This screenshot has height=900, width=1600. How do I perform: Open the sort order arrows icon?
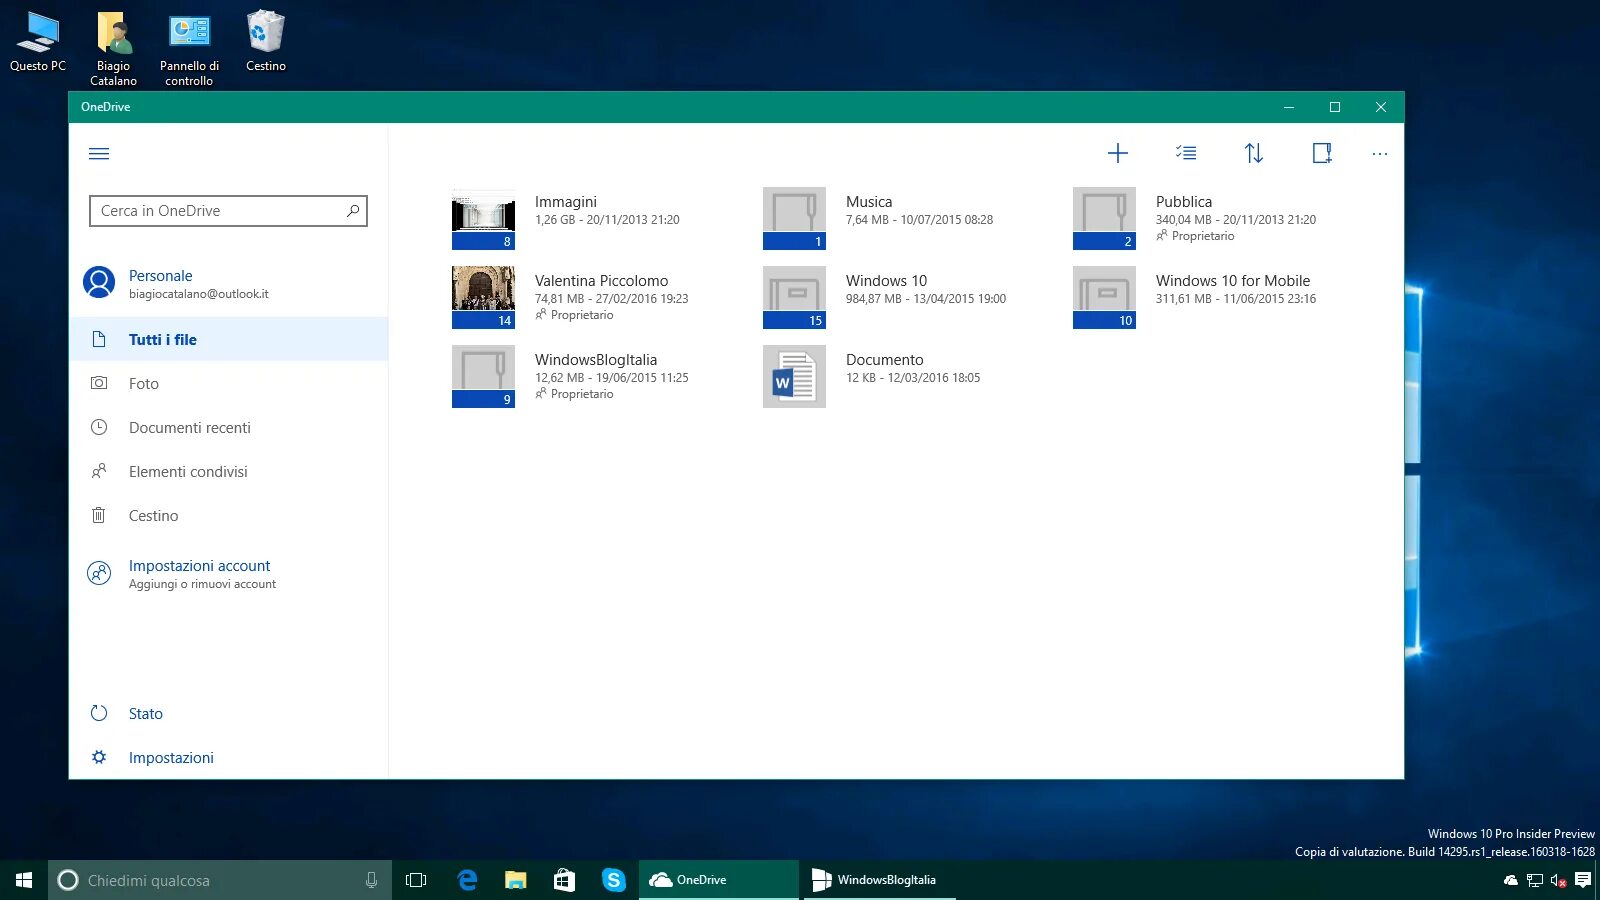tap(1253, 153)
